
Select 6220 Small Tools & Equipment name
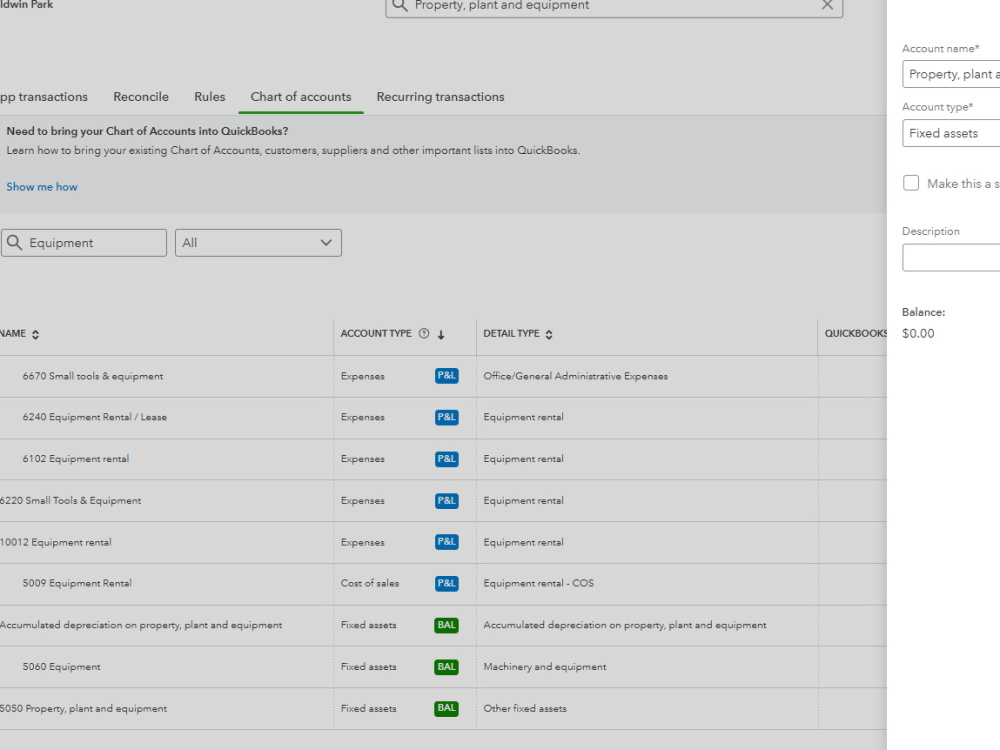(71, 501)
